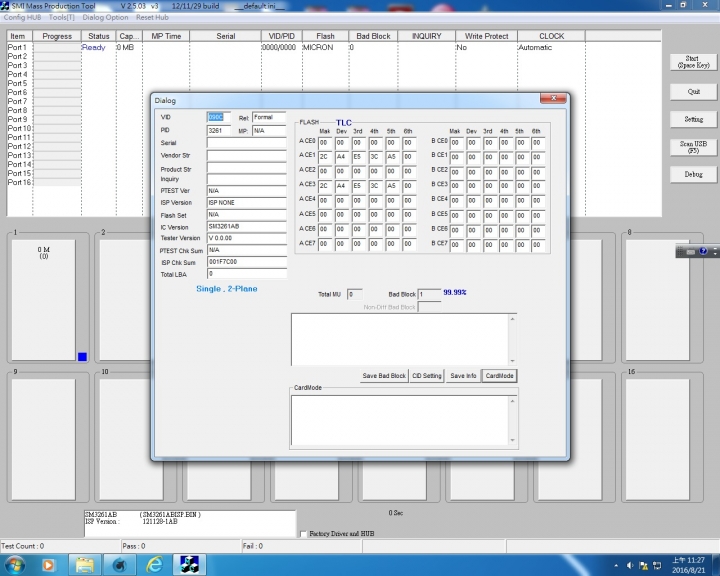The image size is (720, 576).
Task: Open the Reset Hub menu
Action: click(x=152, y=17)
